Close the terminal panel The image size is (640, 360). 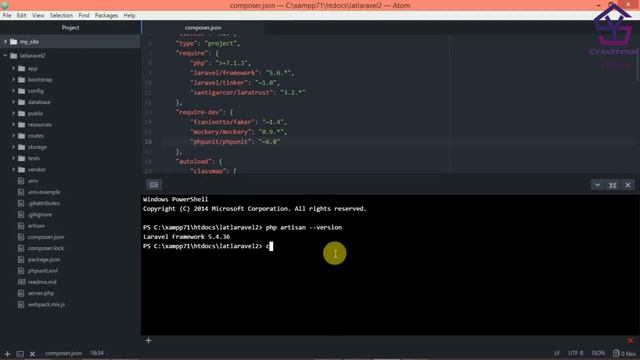pos(628,185)
